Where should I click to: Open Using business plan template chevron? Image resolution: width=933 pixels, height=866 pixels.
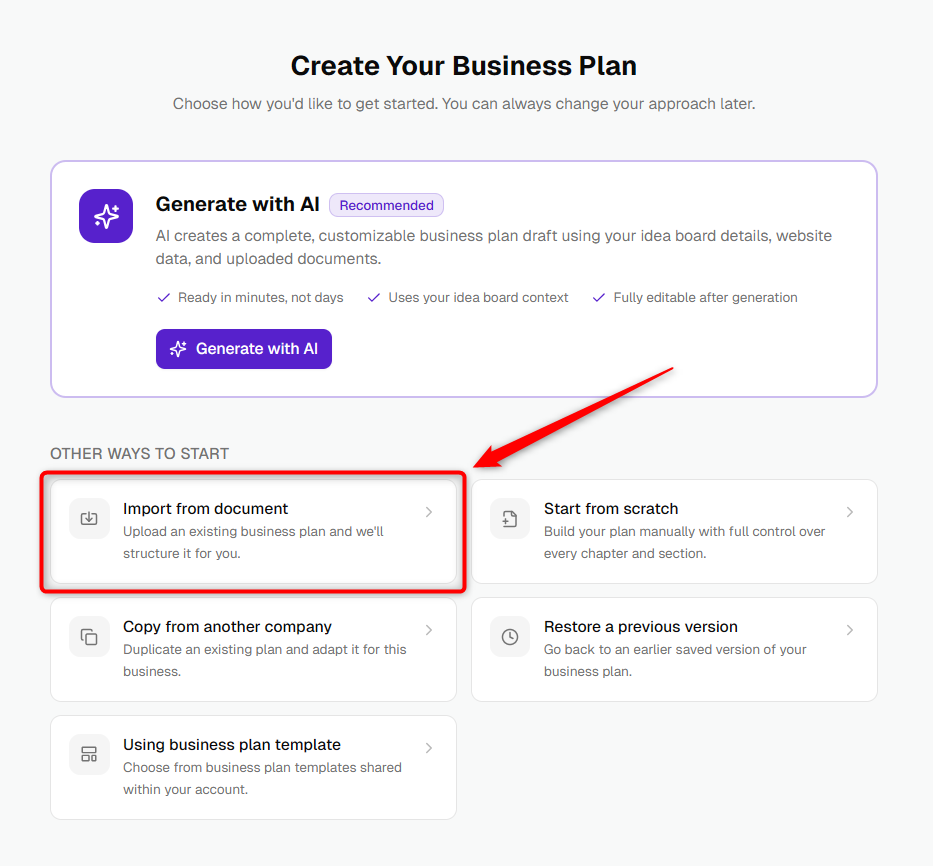tap(429, 748)
